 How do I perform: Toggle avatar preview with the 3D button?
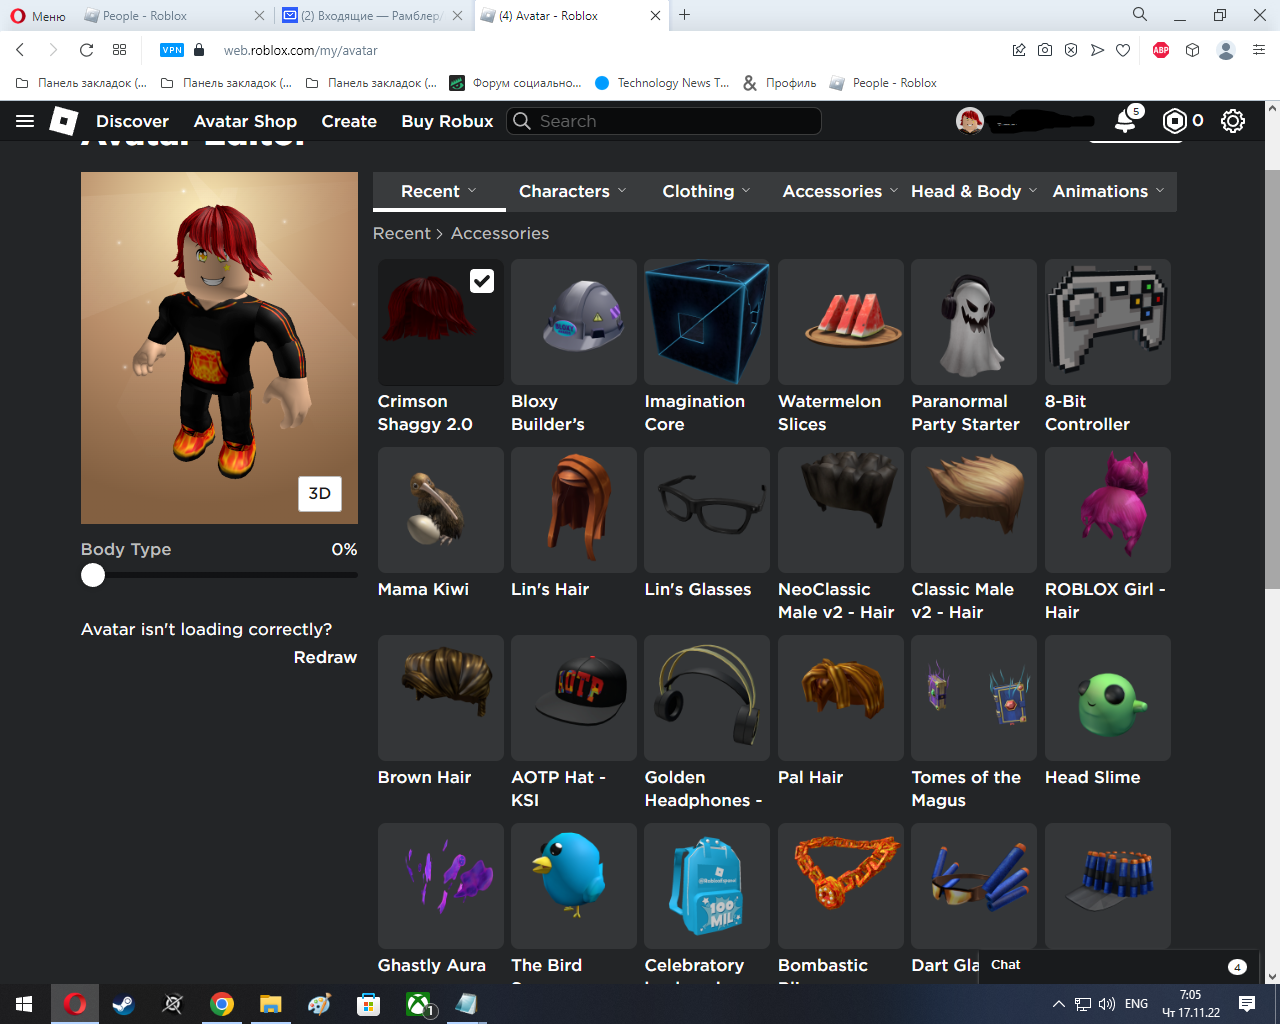click(x=320, y=493)
